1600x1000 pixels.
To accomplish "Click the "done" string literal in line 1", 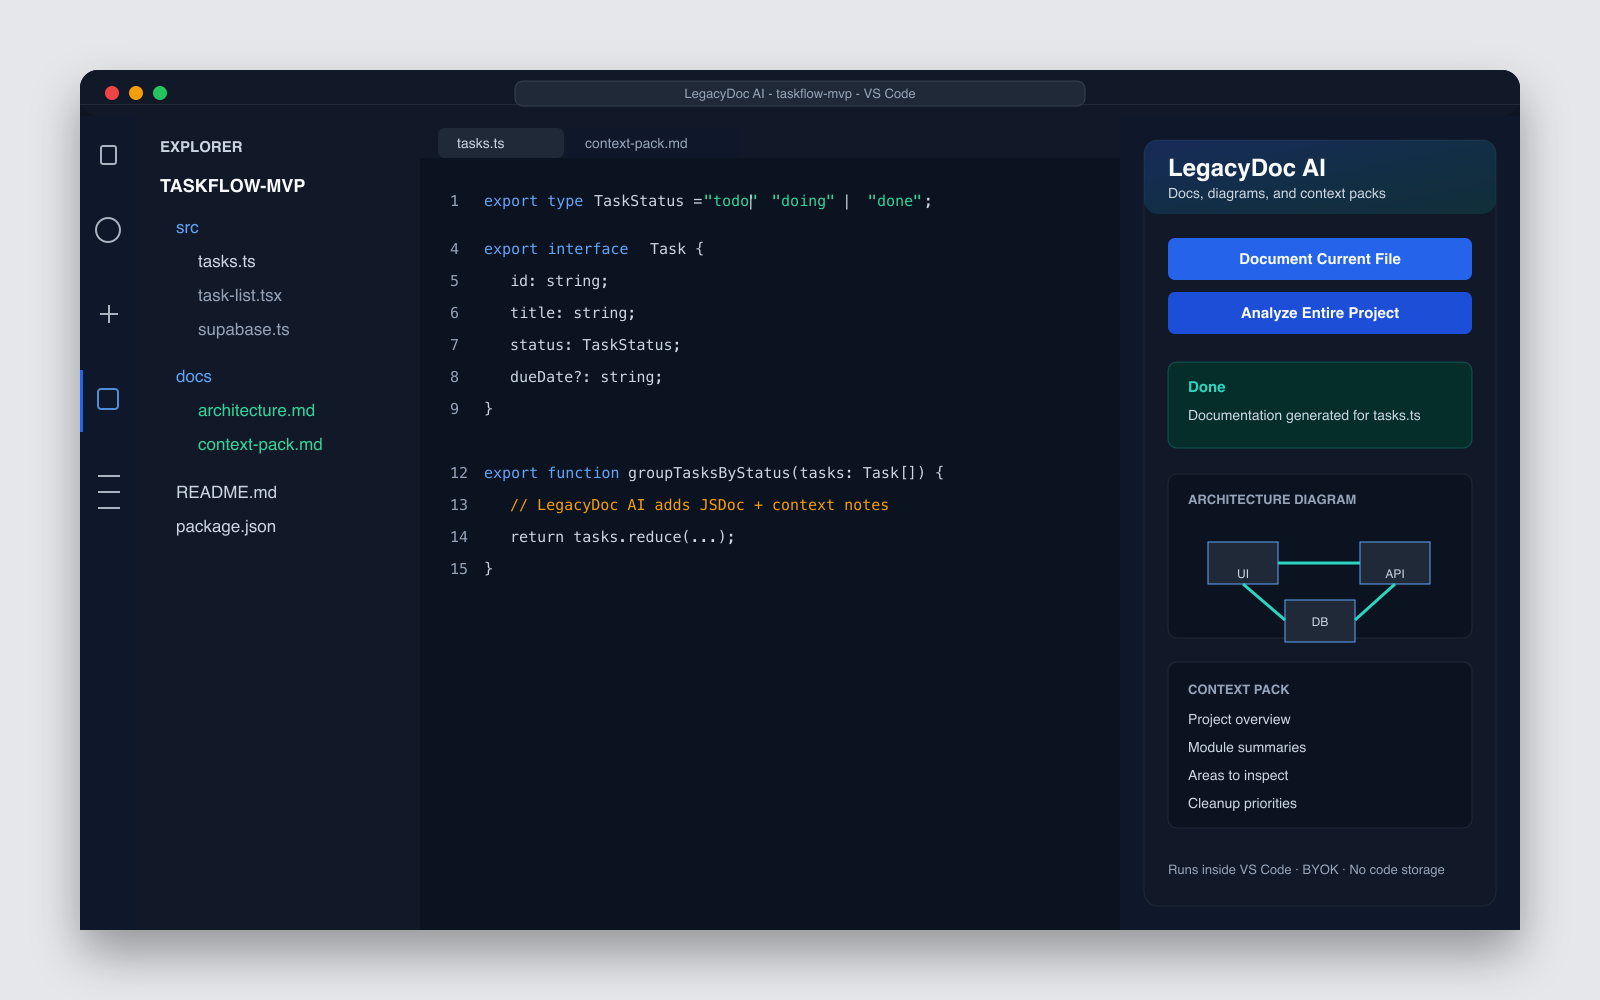I will 895,201.
